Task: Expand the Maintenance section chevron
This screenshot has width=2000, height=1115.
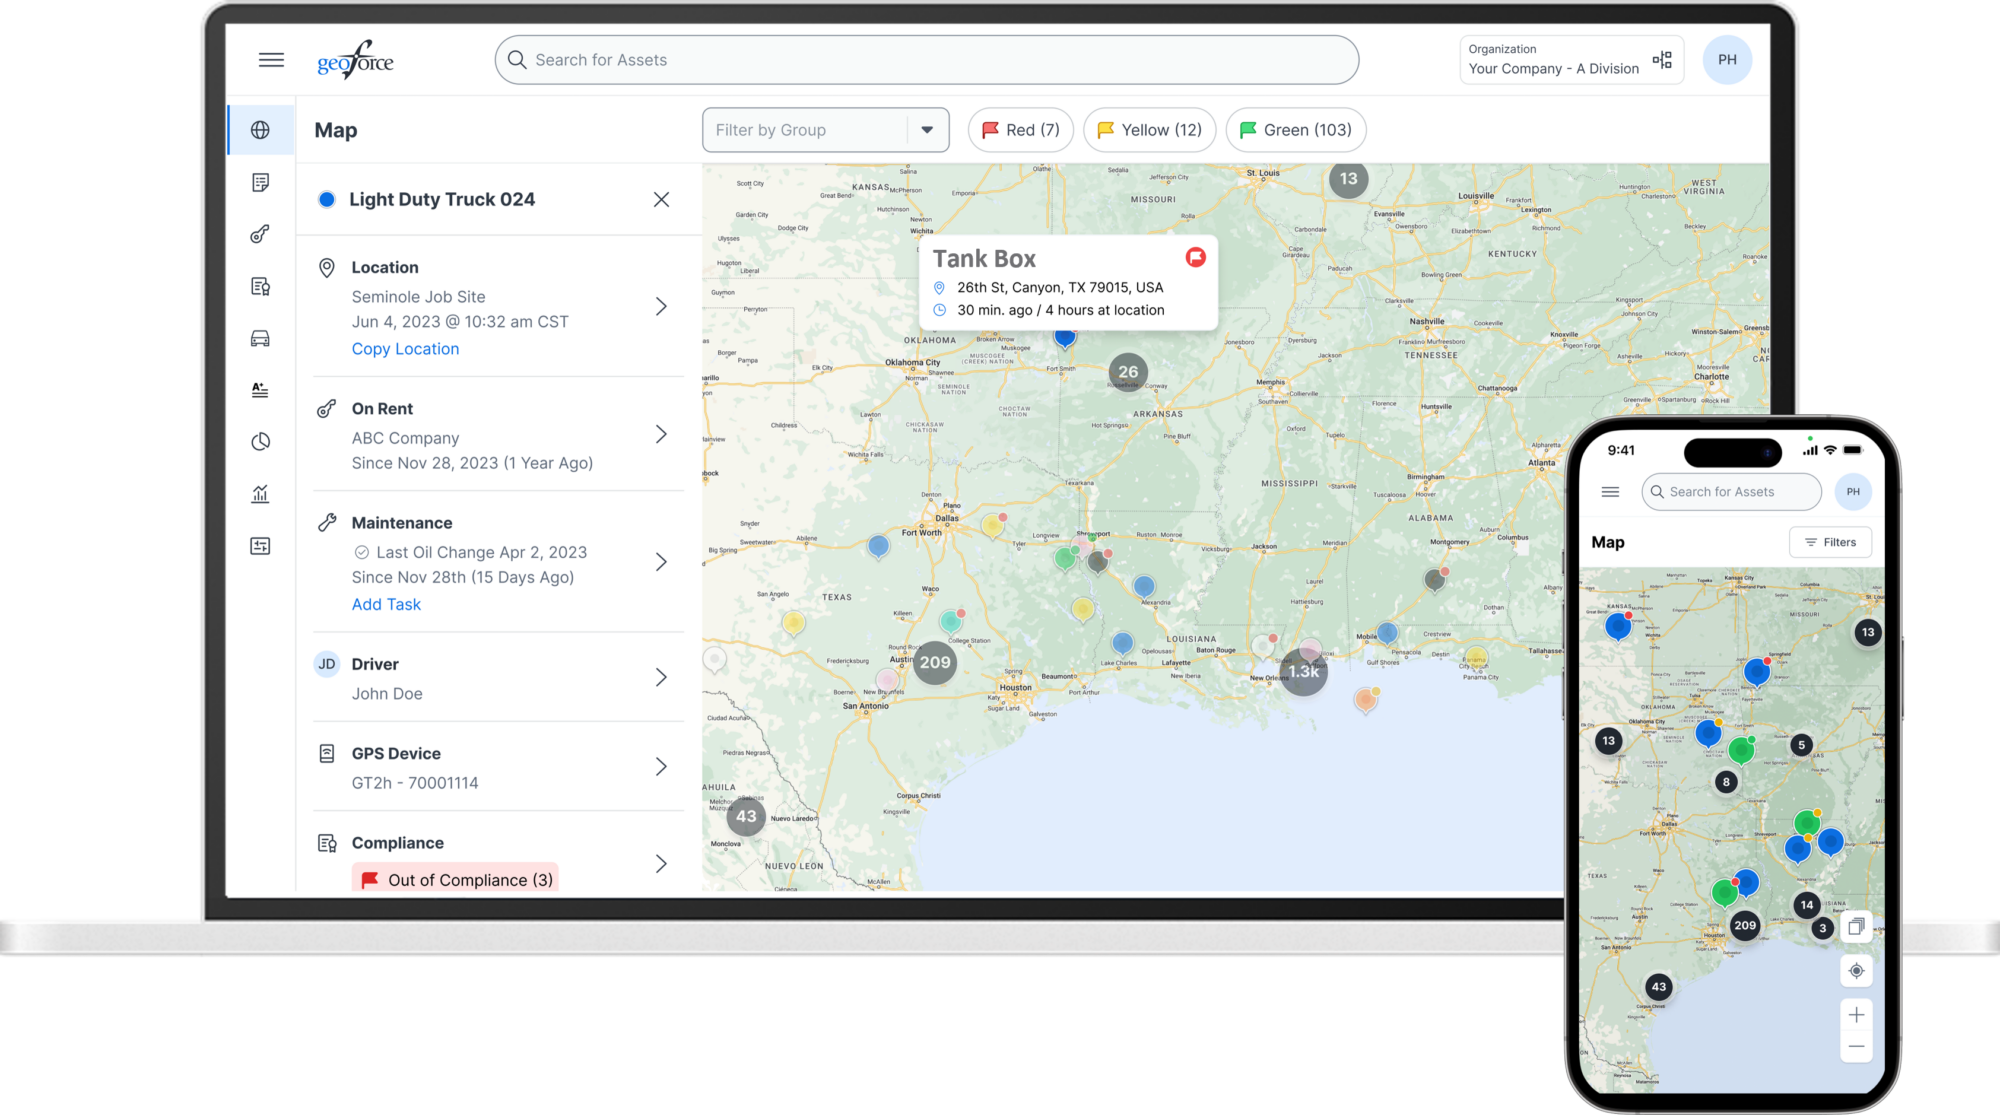Action: coord(661,562)
